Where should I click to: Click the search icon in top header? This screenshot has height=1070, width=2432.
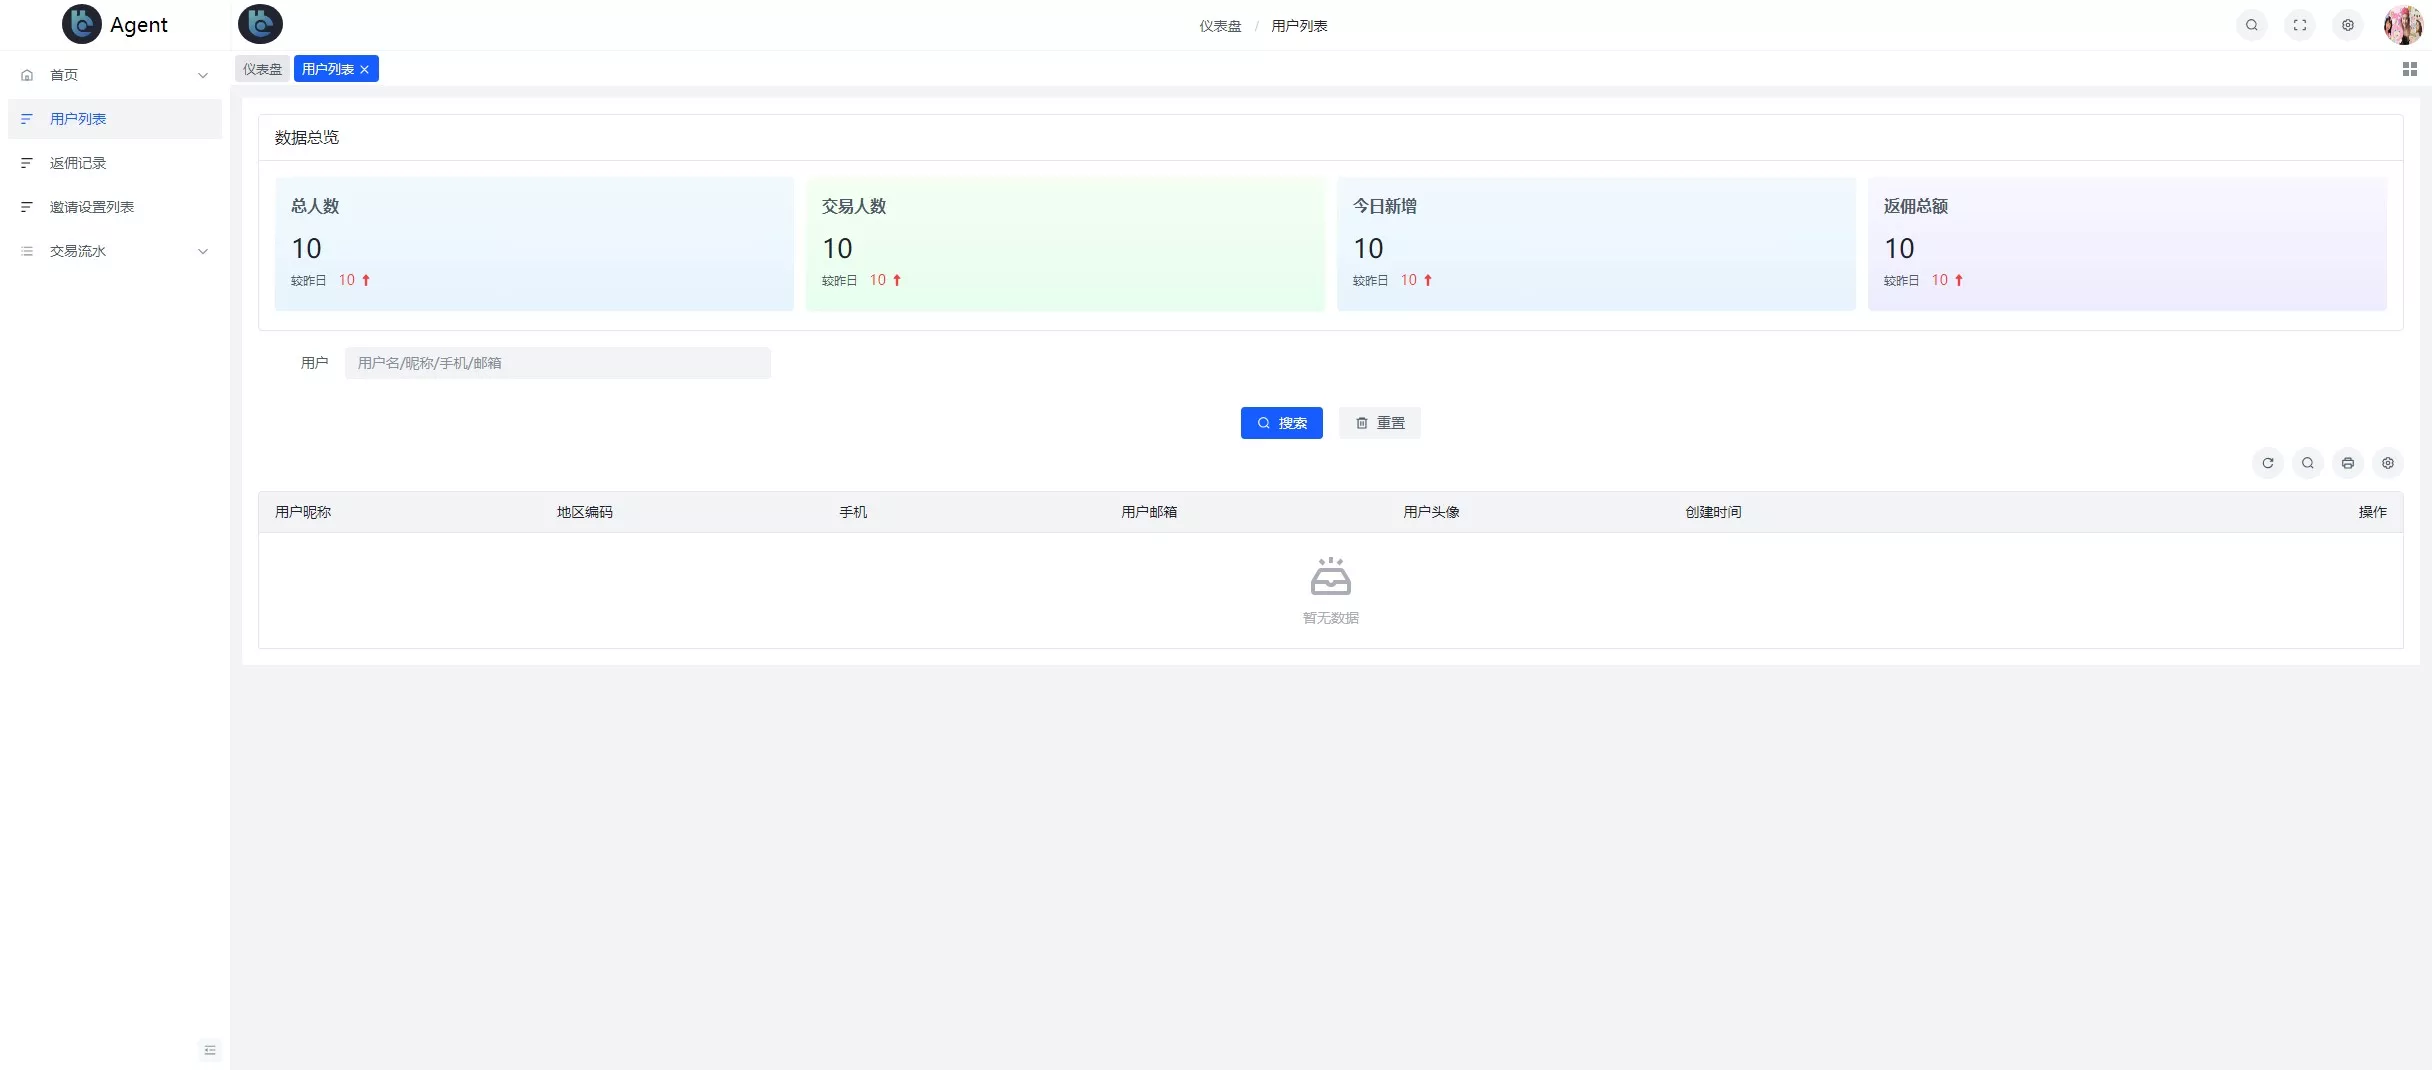click(x=2251, y=25)
